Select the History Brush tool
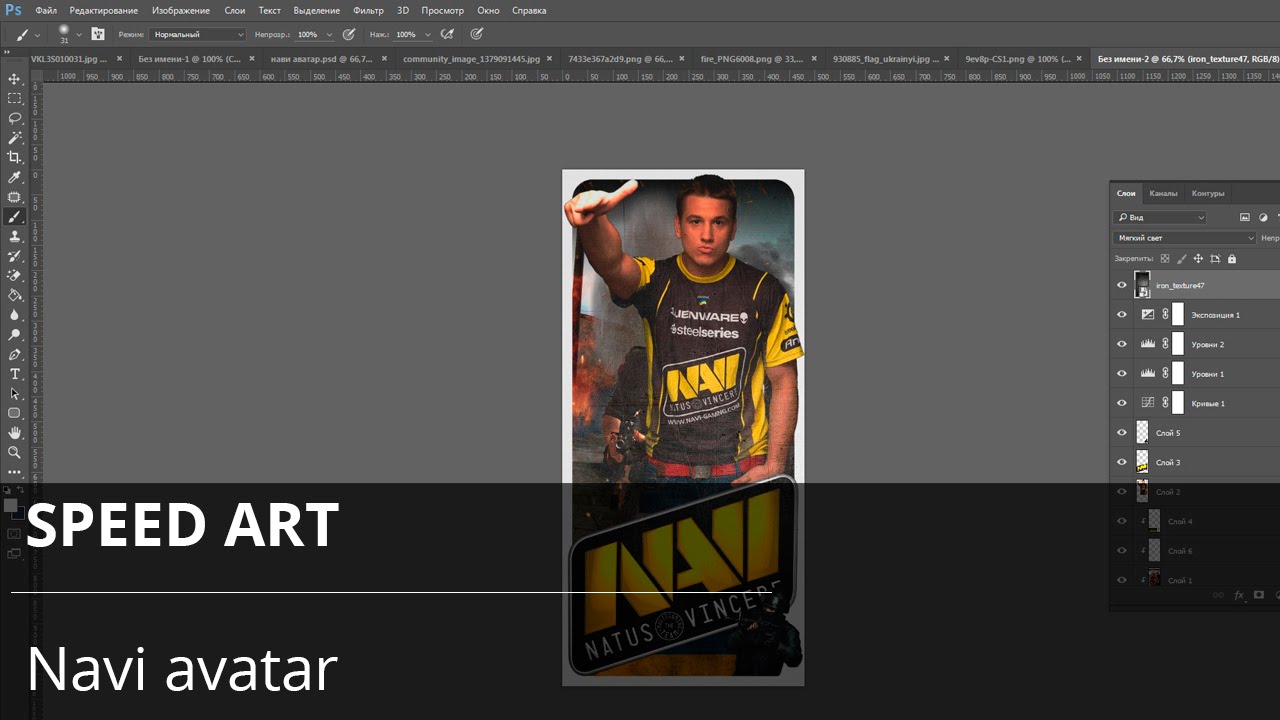The width and height of the screenshot is (1280, 720). click(x=14, y=256)
